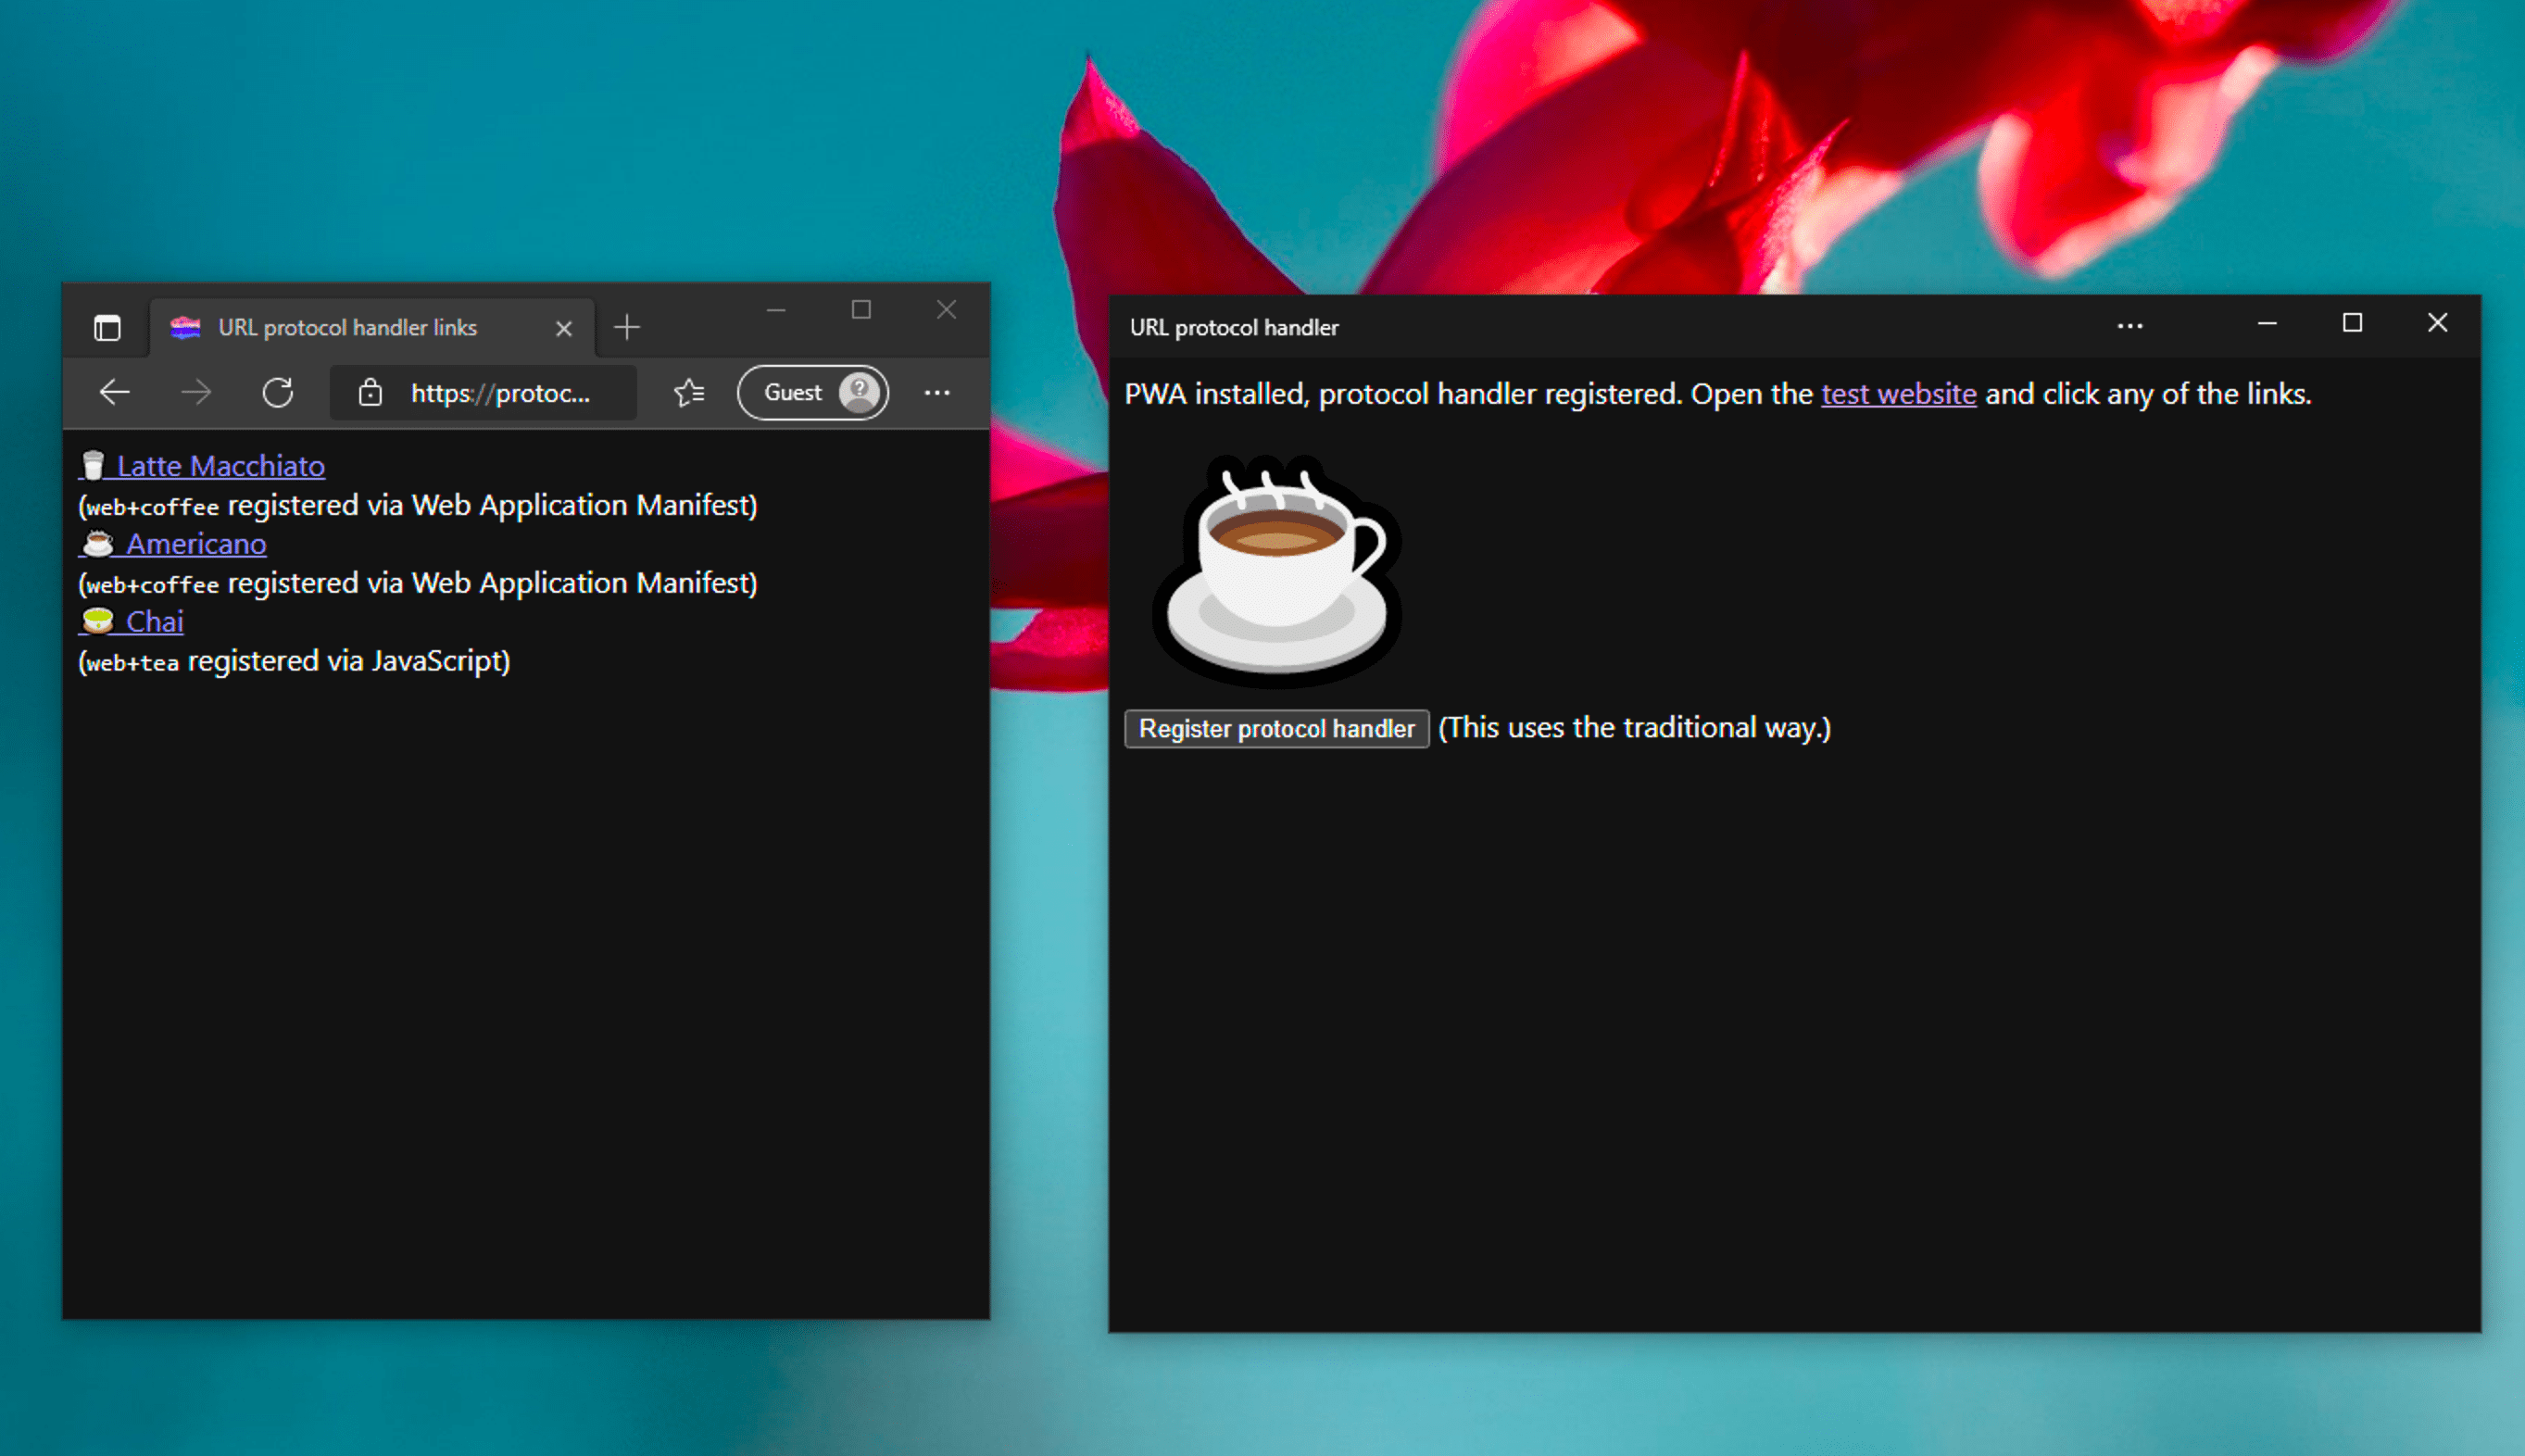
Task: Open PWA window overflow menu
Action: click(x=2129, y=326)
